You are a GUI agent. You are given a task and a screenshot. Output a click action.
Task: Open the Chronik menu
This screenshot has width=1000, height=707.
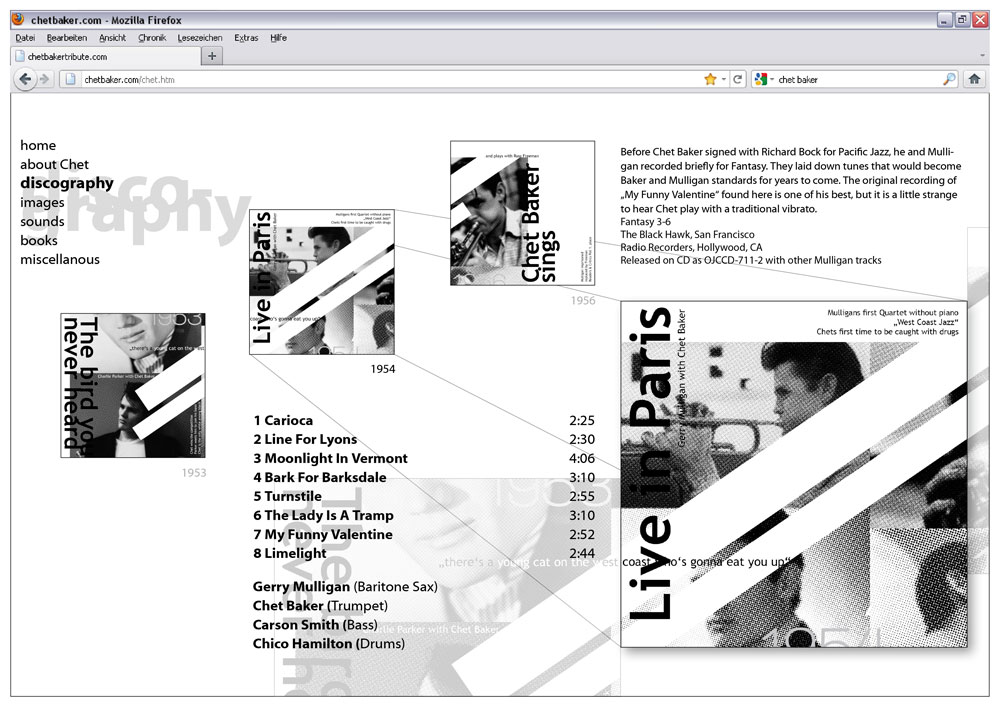tap(152, 38)
